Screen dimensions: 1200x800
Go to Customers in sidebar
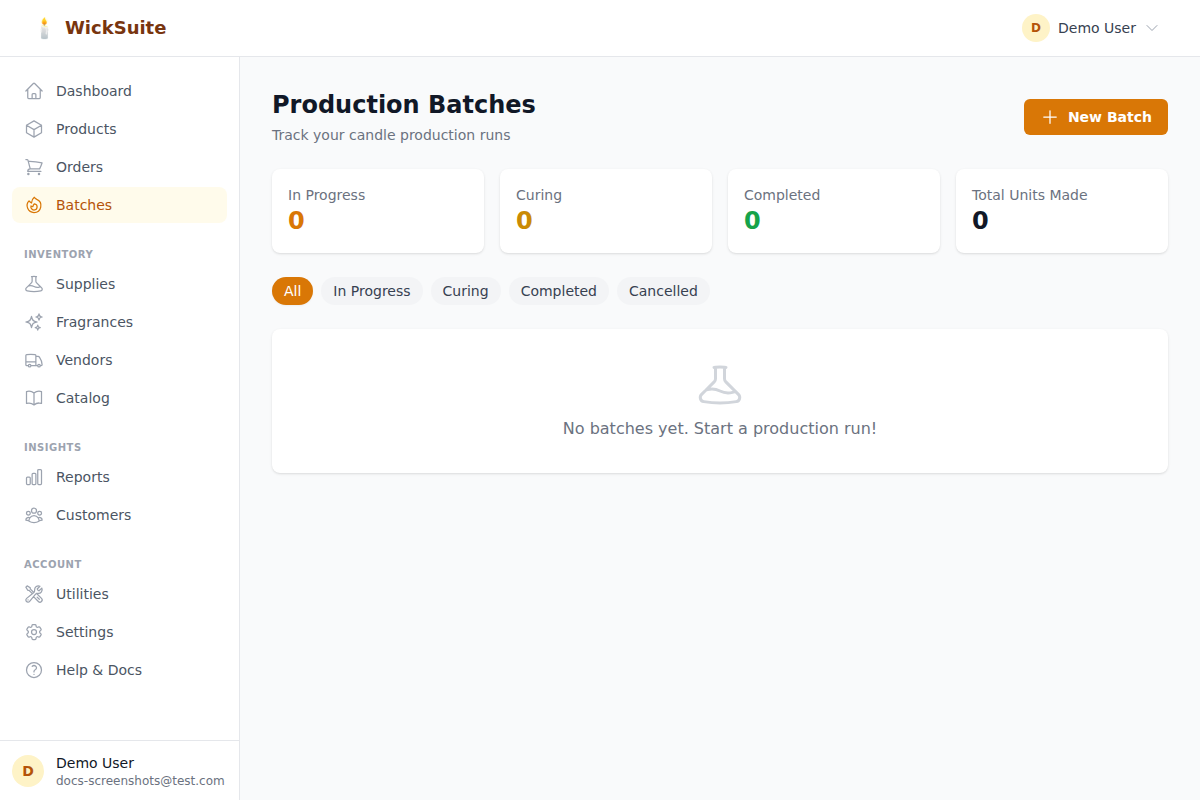[x=93, y=515]
